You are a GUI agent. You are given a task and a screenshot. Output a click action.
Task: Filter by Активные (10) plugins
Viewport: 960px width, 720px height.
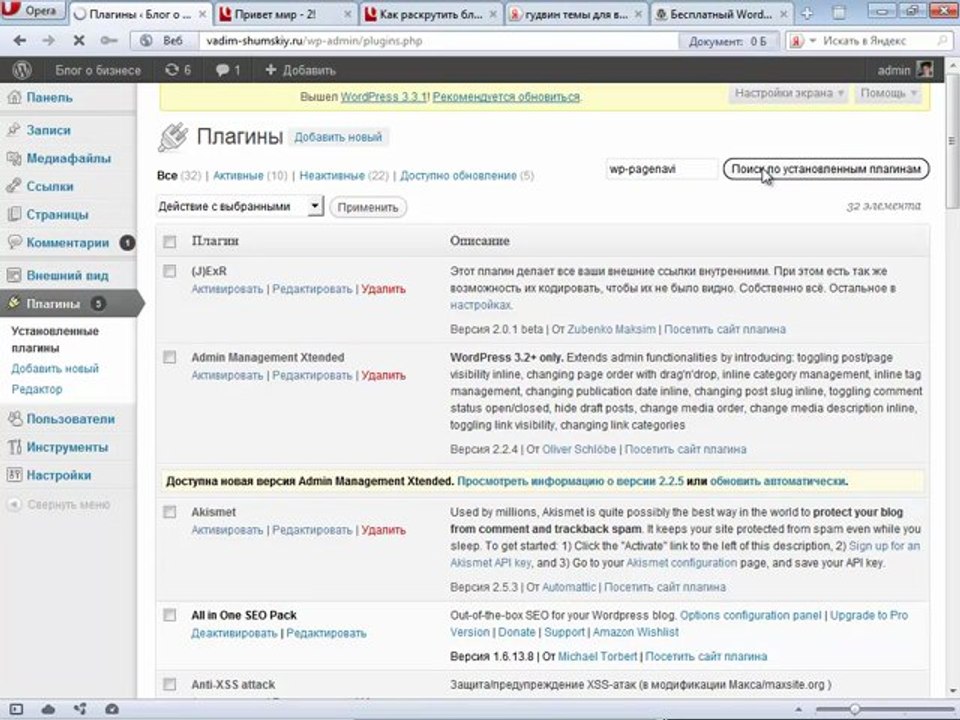point(249,176)
